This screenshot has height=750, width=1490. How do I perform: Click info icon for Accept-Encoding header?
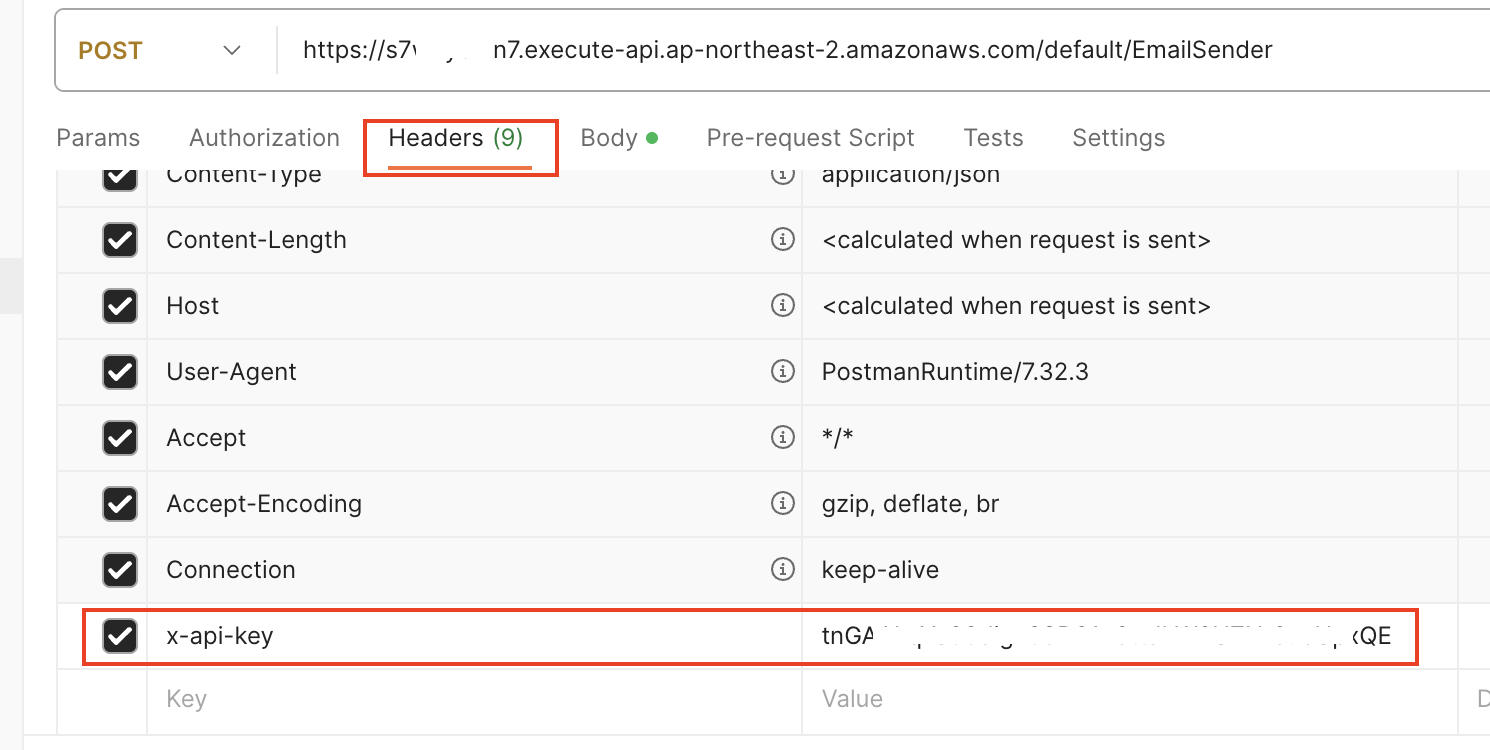coord(782,504)
